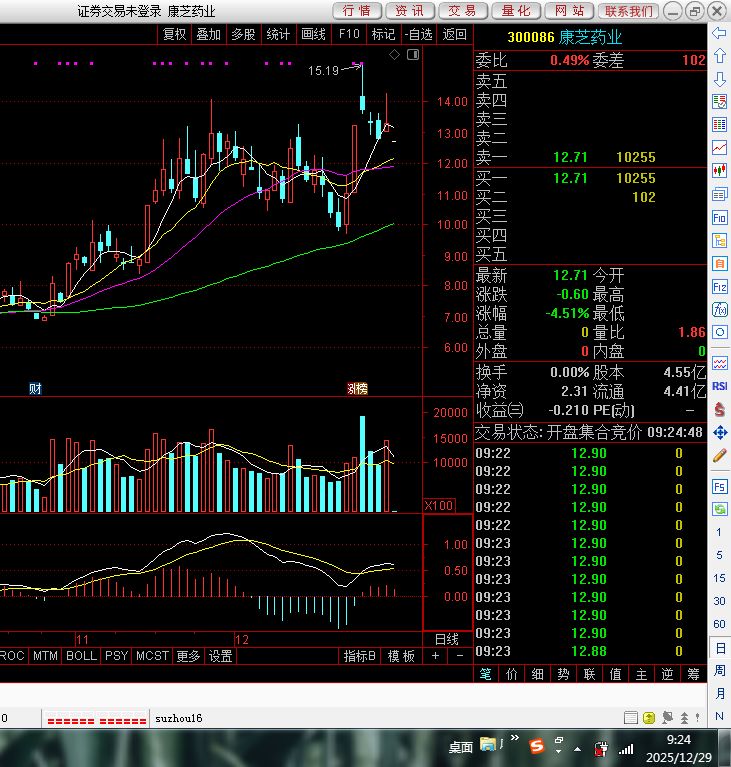
Task: Switch to 30-minute period
Action: (x=719, y=601)
